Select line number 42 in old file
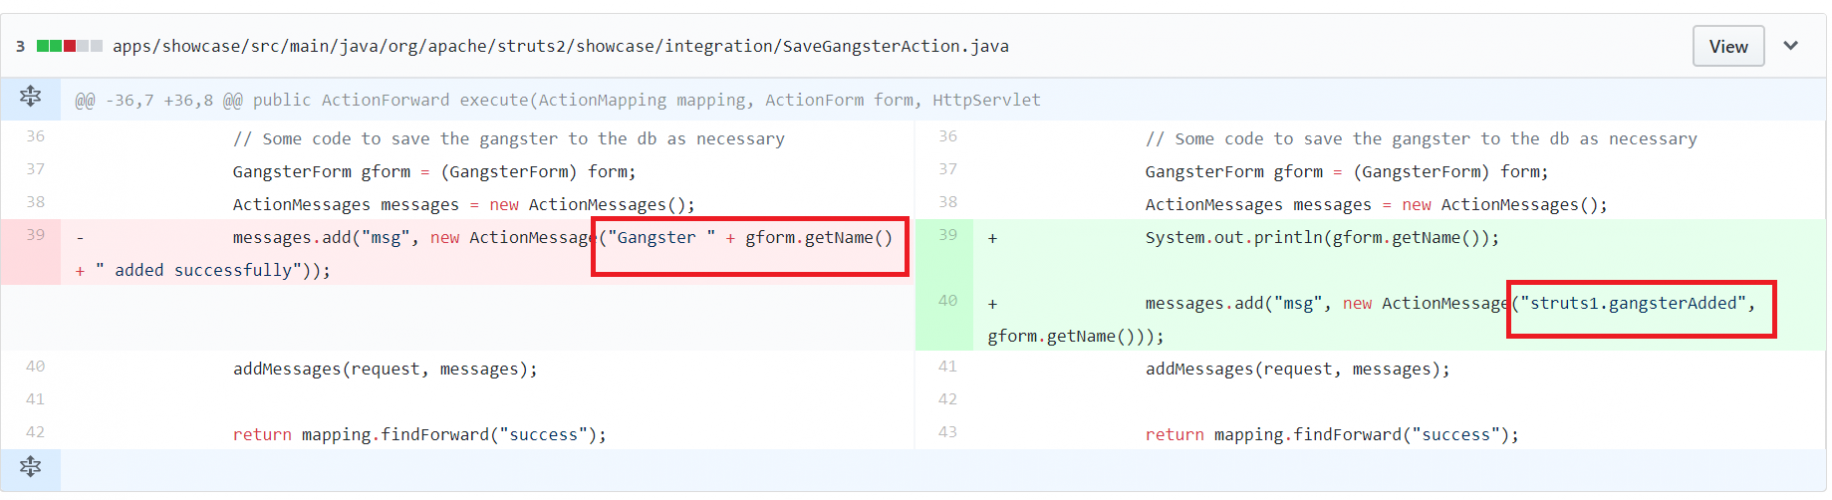This screenshot has width=1832, height=500. tap(35, 432)
